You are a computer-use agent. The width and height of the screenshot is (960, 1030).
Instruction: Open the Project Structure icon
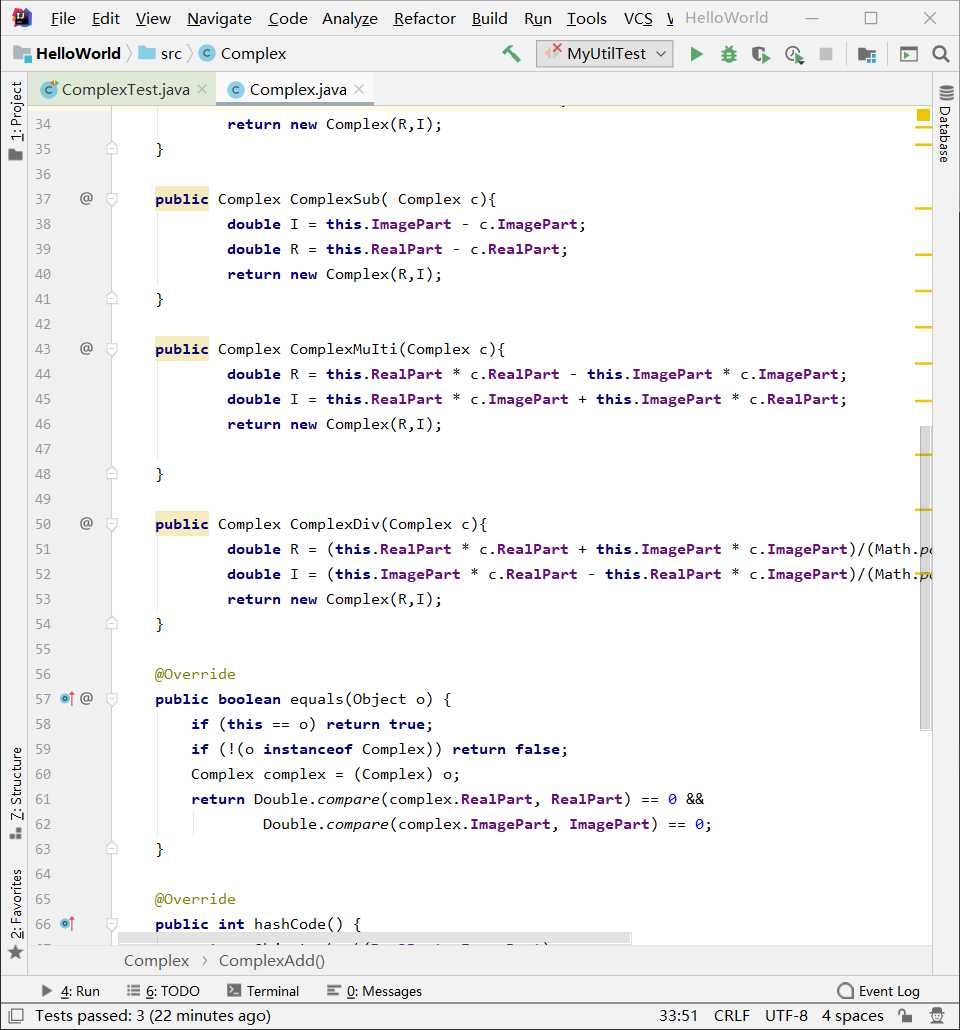click(x=867, y=54)
